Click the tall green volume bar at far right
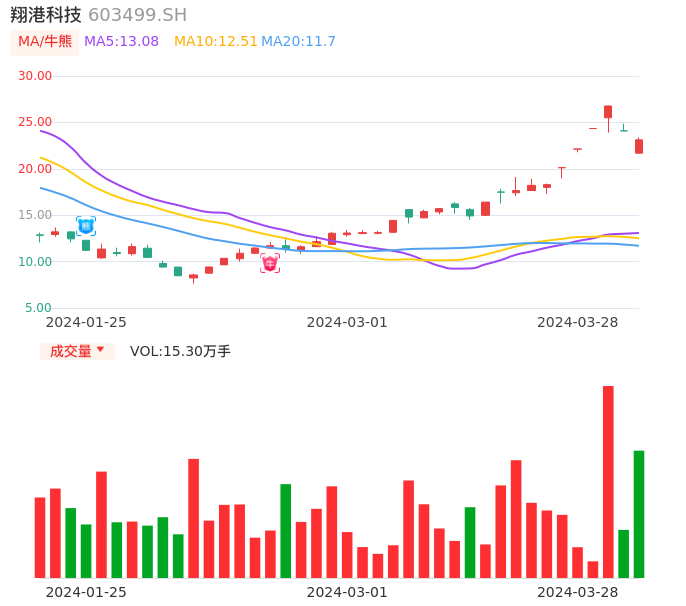The image size is (686, 606). coord(639,514)
